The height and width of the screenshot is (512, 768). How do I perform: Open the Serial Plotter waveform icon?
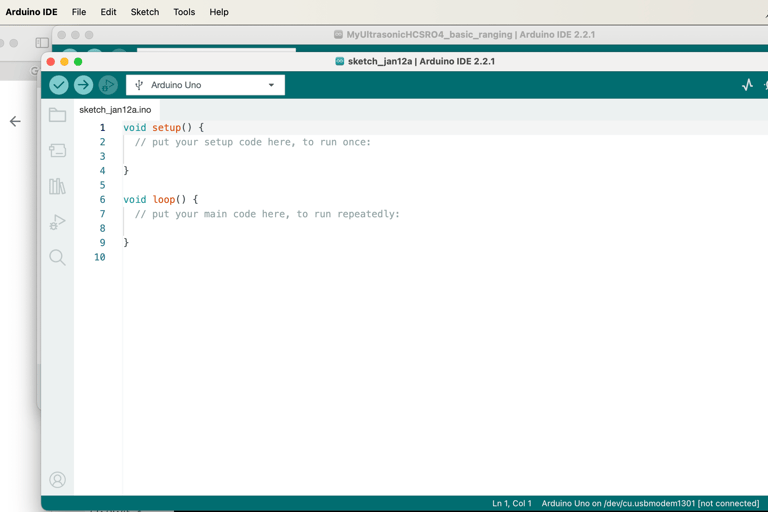coord(747,85)
